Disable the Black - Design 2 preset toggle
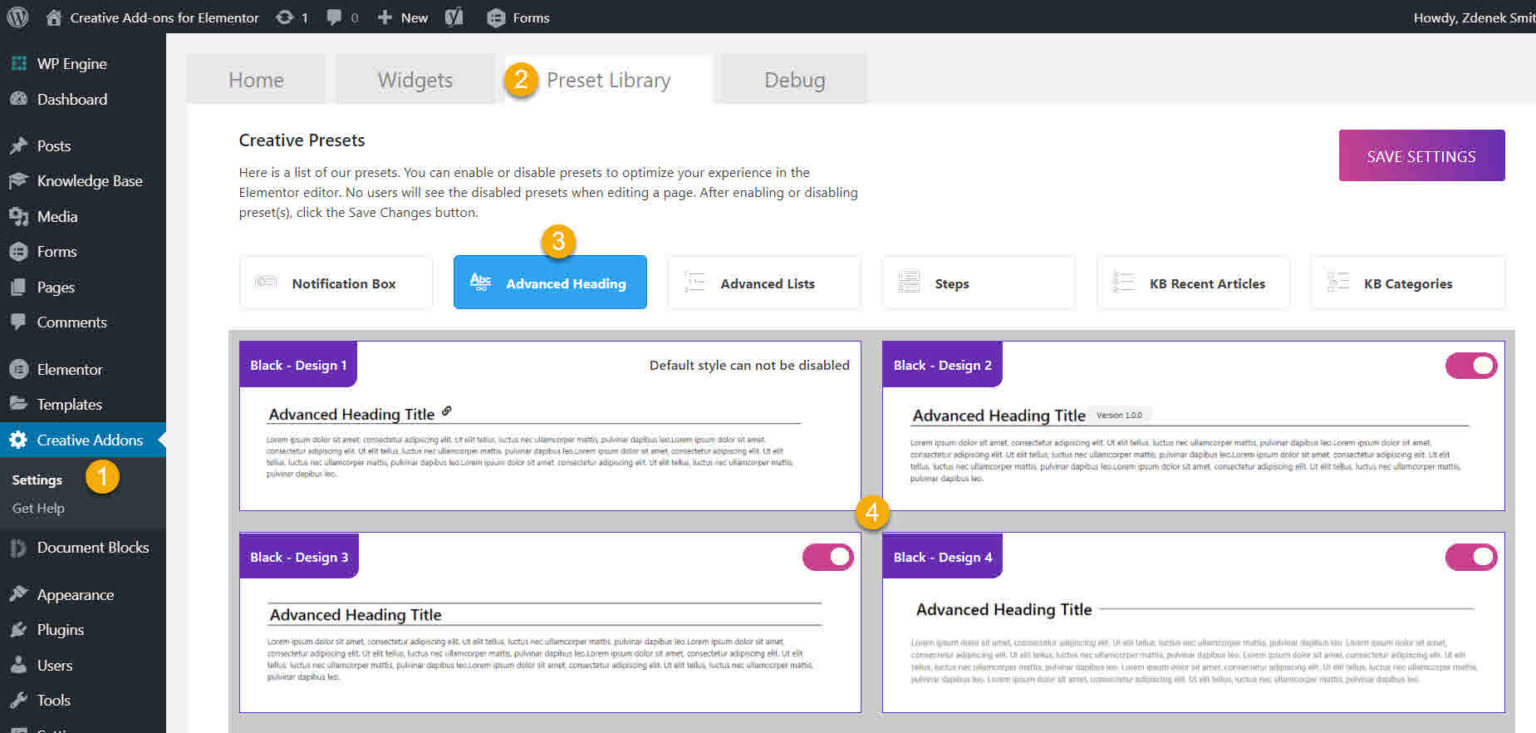Image resolution: width=1536 pixels, height=733 pixels. [1471, 365]
